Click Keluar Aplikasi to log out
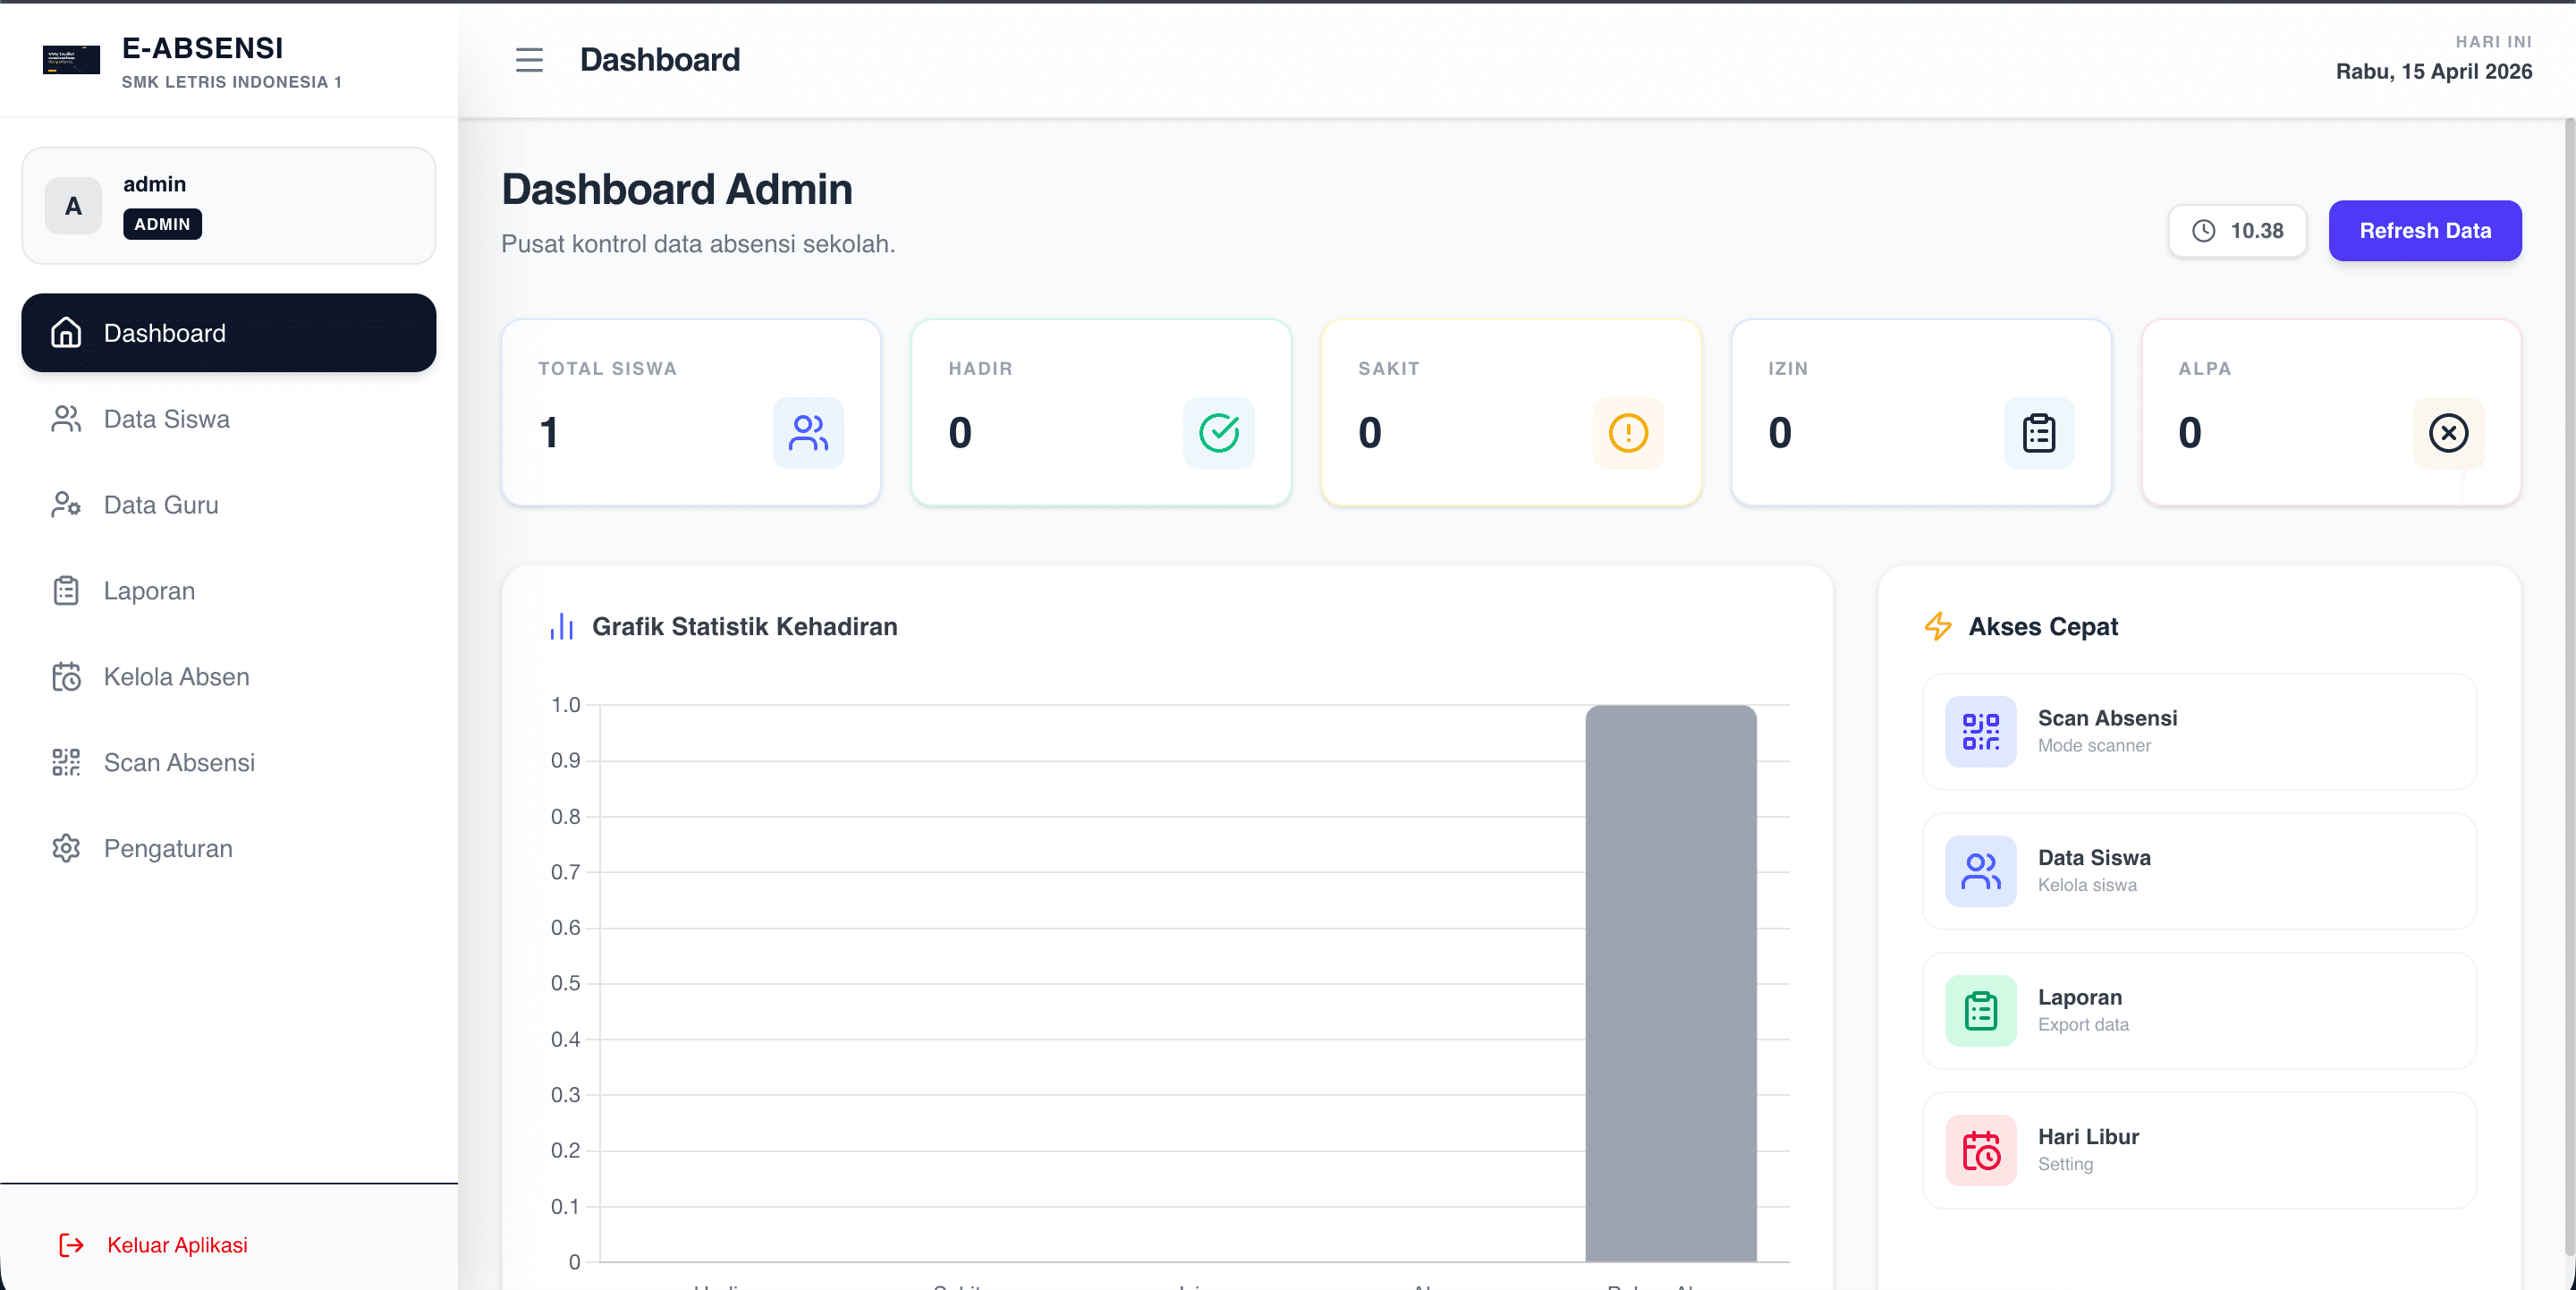The image size is (2576, 1290). tap(177, 1246)
